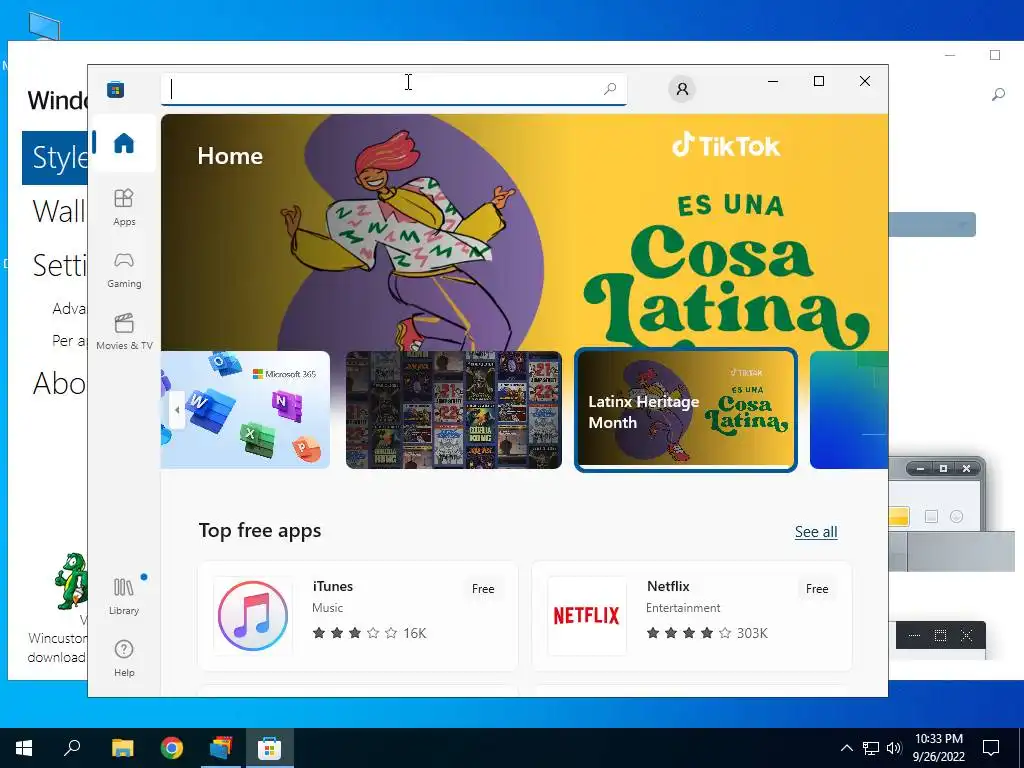Switch to the WindowBlinds taskbar app
The height and width of the screenshot is (768, 1024).
[221, 748]
